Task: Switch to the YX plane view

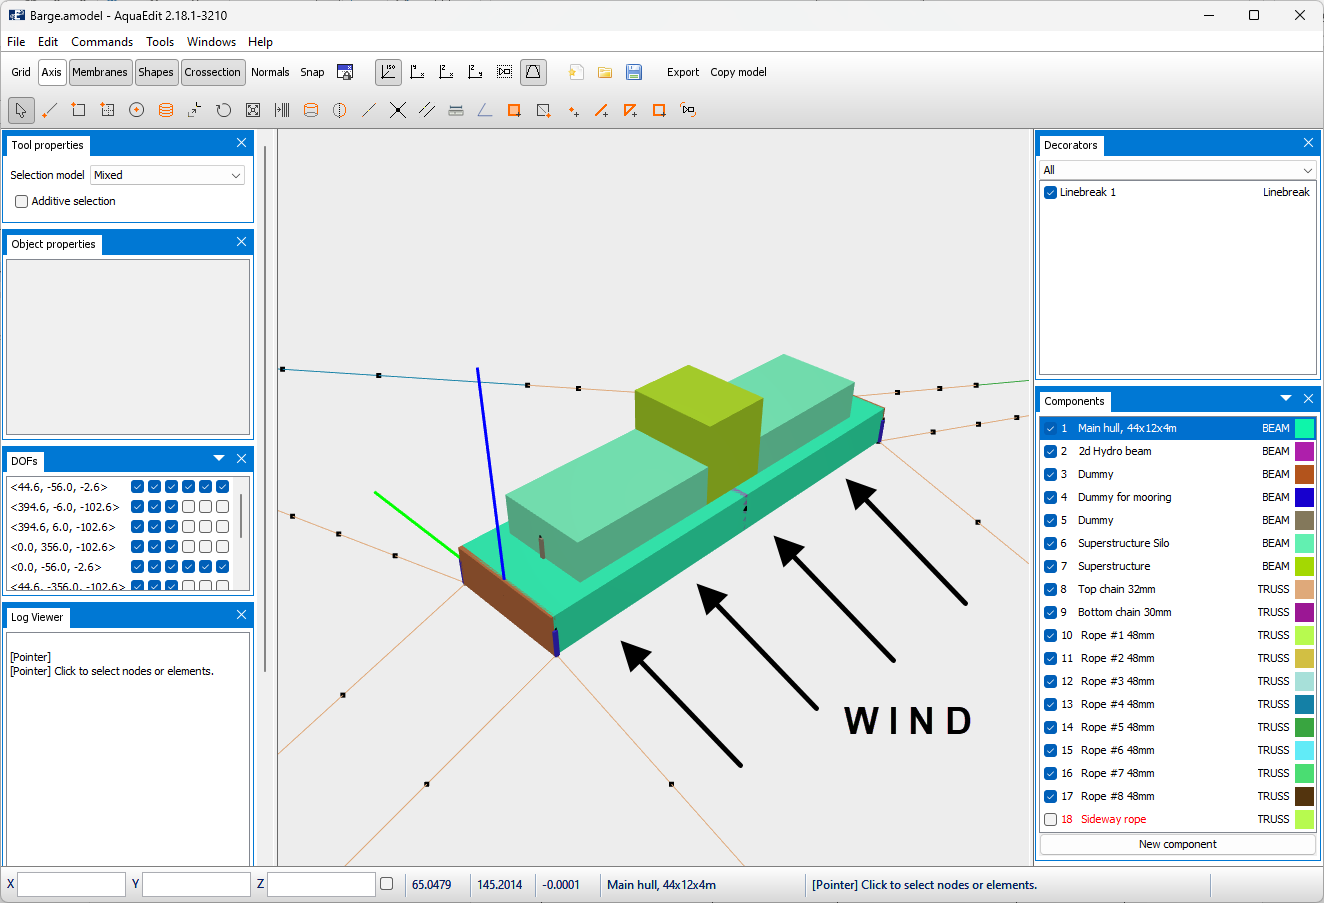Action: pyautogui.click(x=418, y=72)
